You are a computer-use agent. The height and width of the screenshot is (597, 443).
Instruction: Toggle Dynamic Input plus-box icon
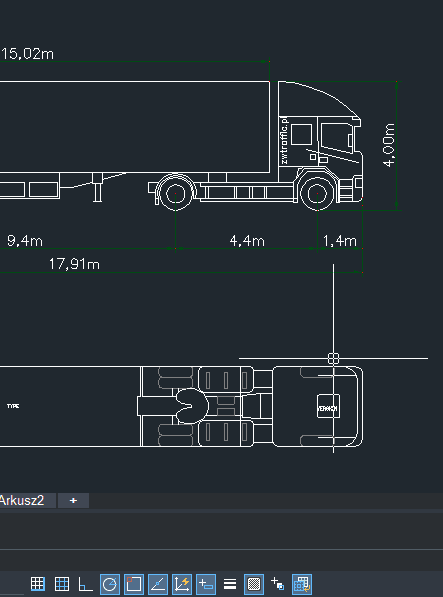click(206, 584)
